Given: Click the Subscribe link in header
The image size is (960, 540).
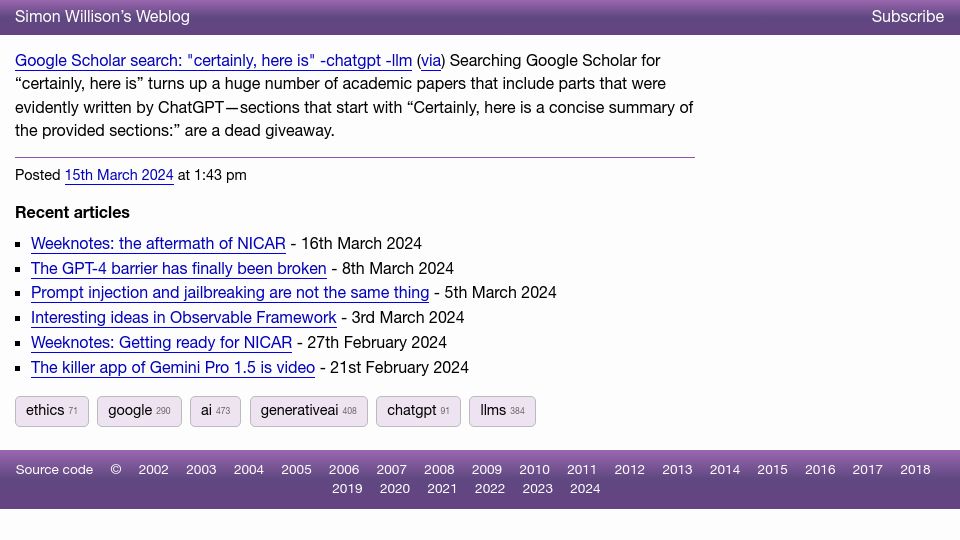Looking at the screenshot, I should (x=907, y=17).
